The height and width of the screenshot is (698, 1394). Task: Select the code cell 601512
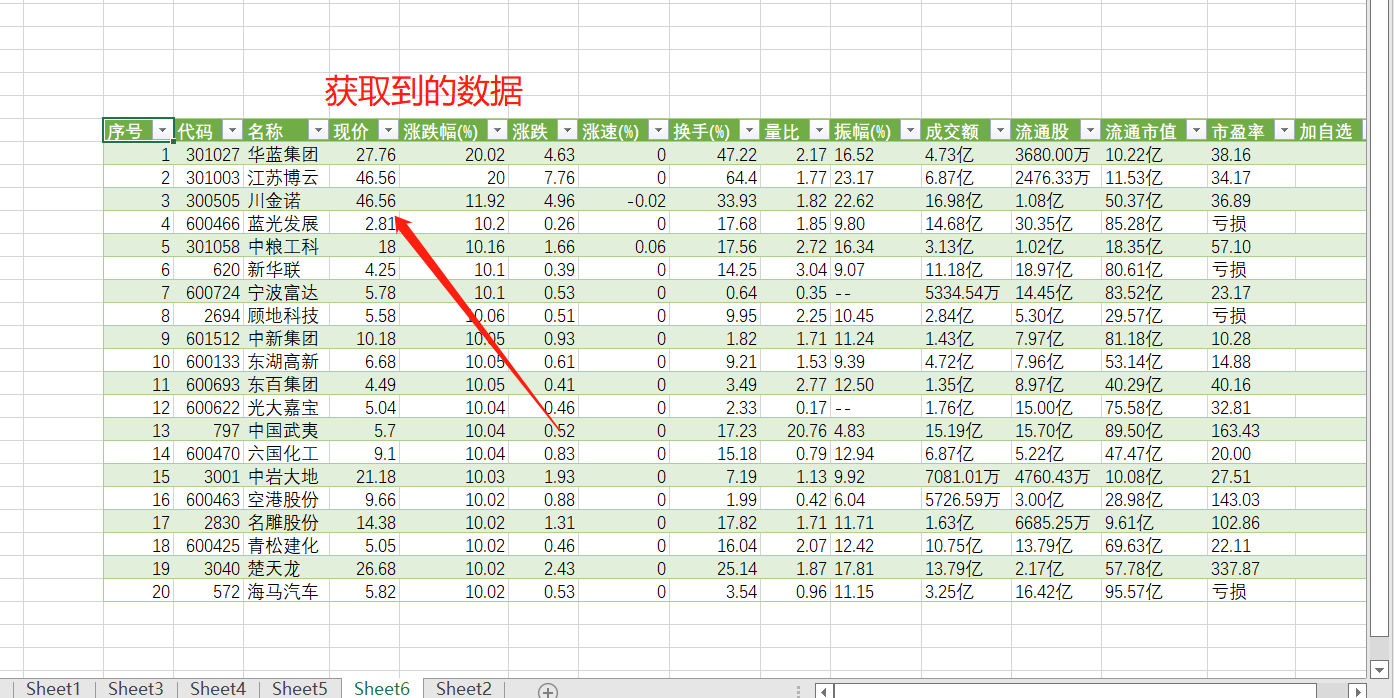(x=208, y=338)
